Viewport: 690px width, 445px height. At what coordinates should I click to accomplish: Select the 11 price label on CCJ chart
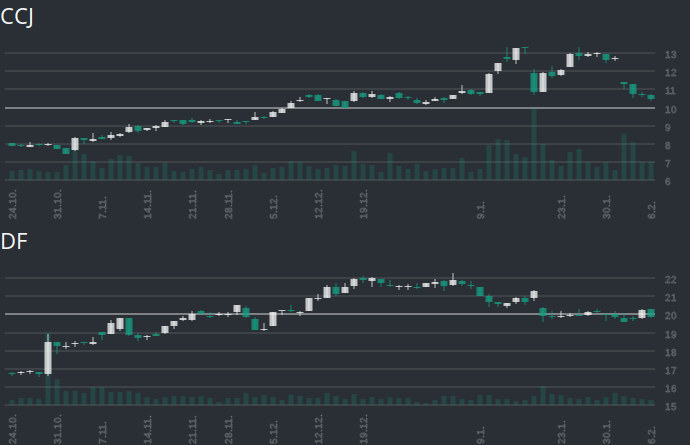click(670, 91)
